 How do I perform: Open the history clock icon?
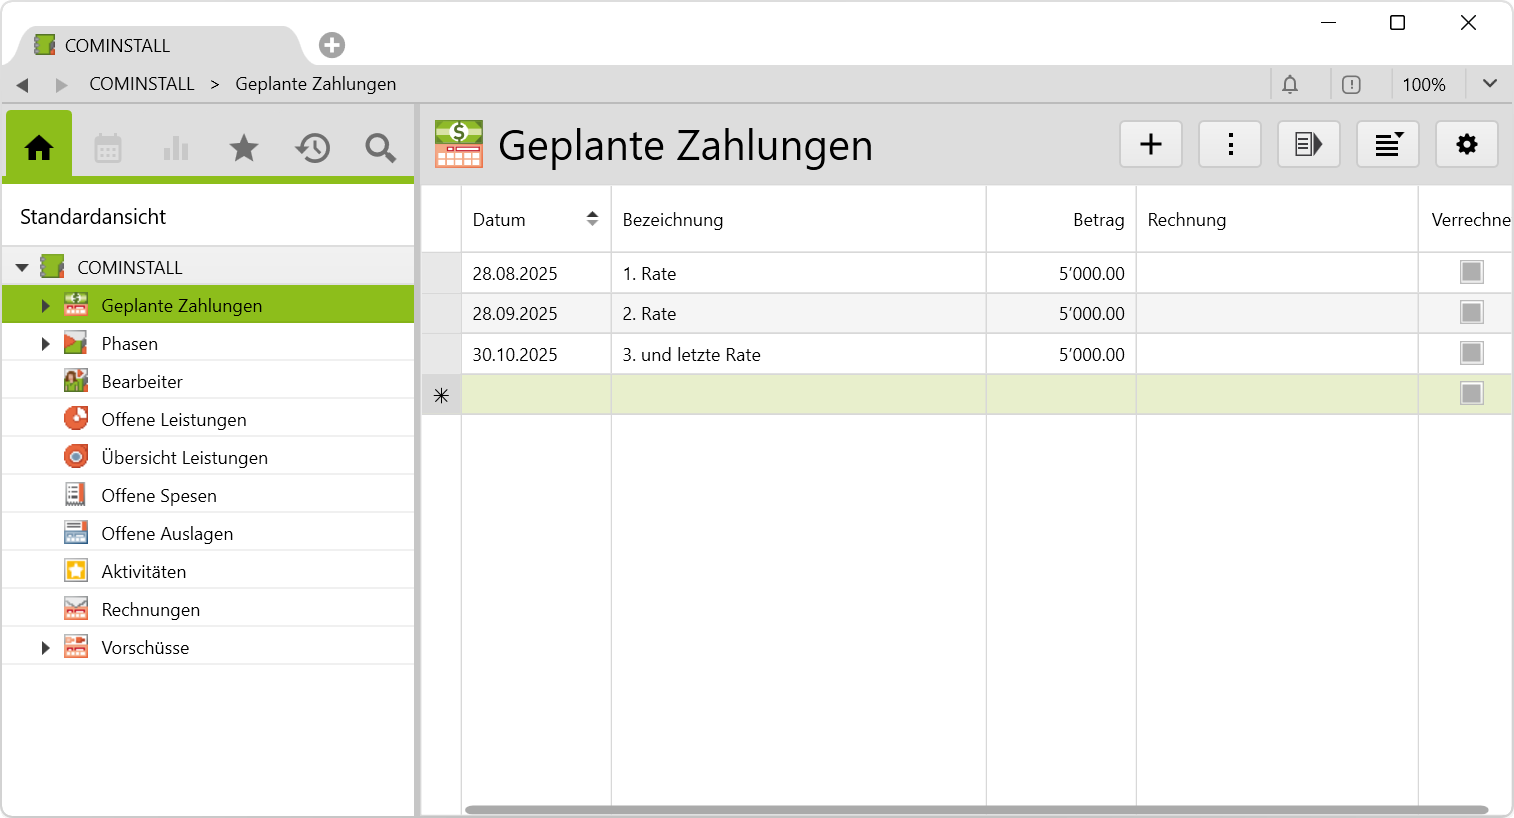point(312,149)
